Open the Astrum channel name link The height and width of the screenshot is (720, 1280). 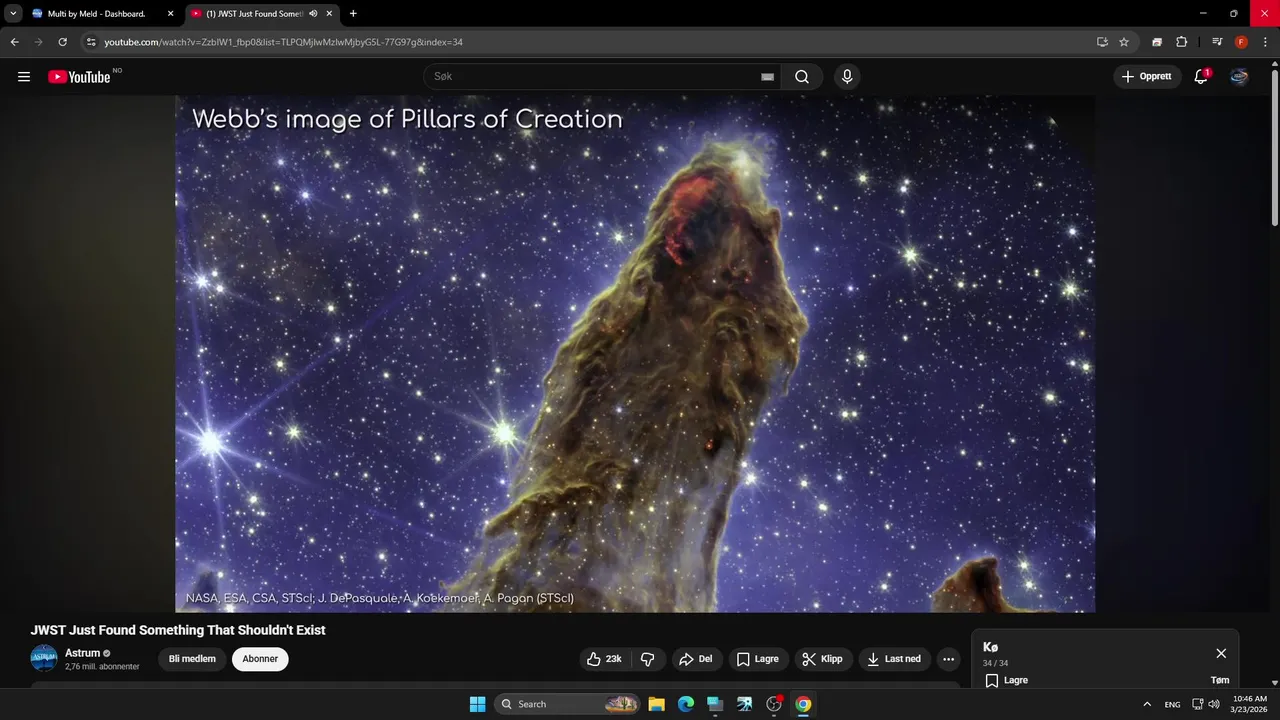83,653
